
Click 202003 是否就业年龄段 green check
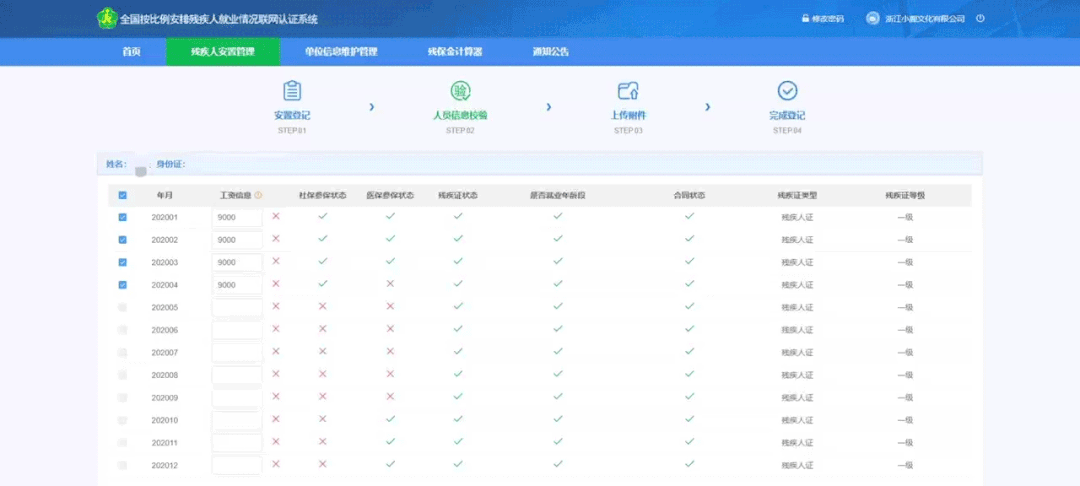[558, 261]
